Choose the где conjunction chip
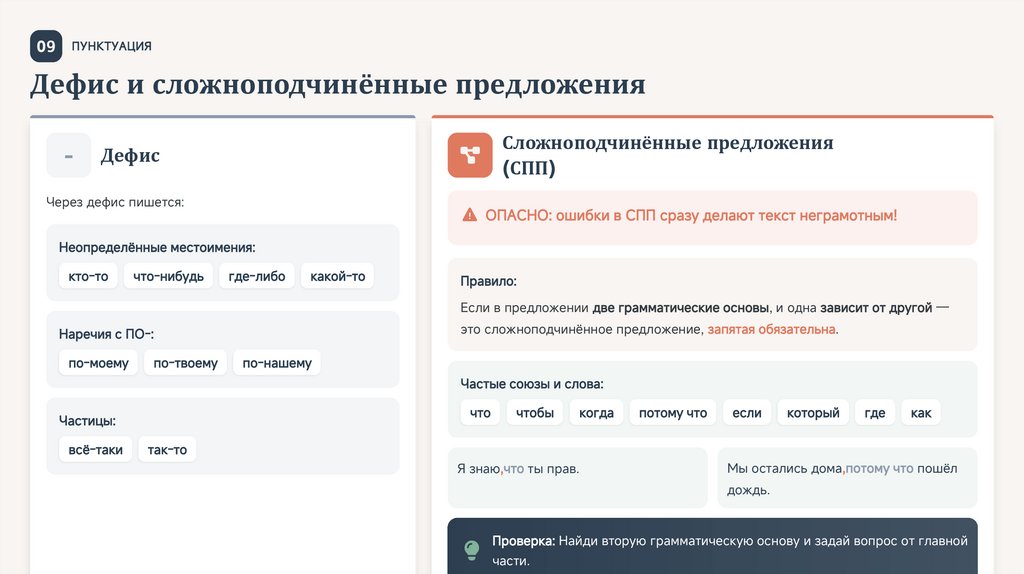This screenshot has width=1024, height=574. click(x=874, y=413)
